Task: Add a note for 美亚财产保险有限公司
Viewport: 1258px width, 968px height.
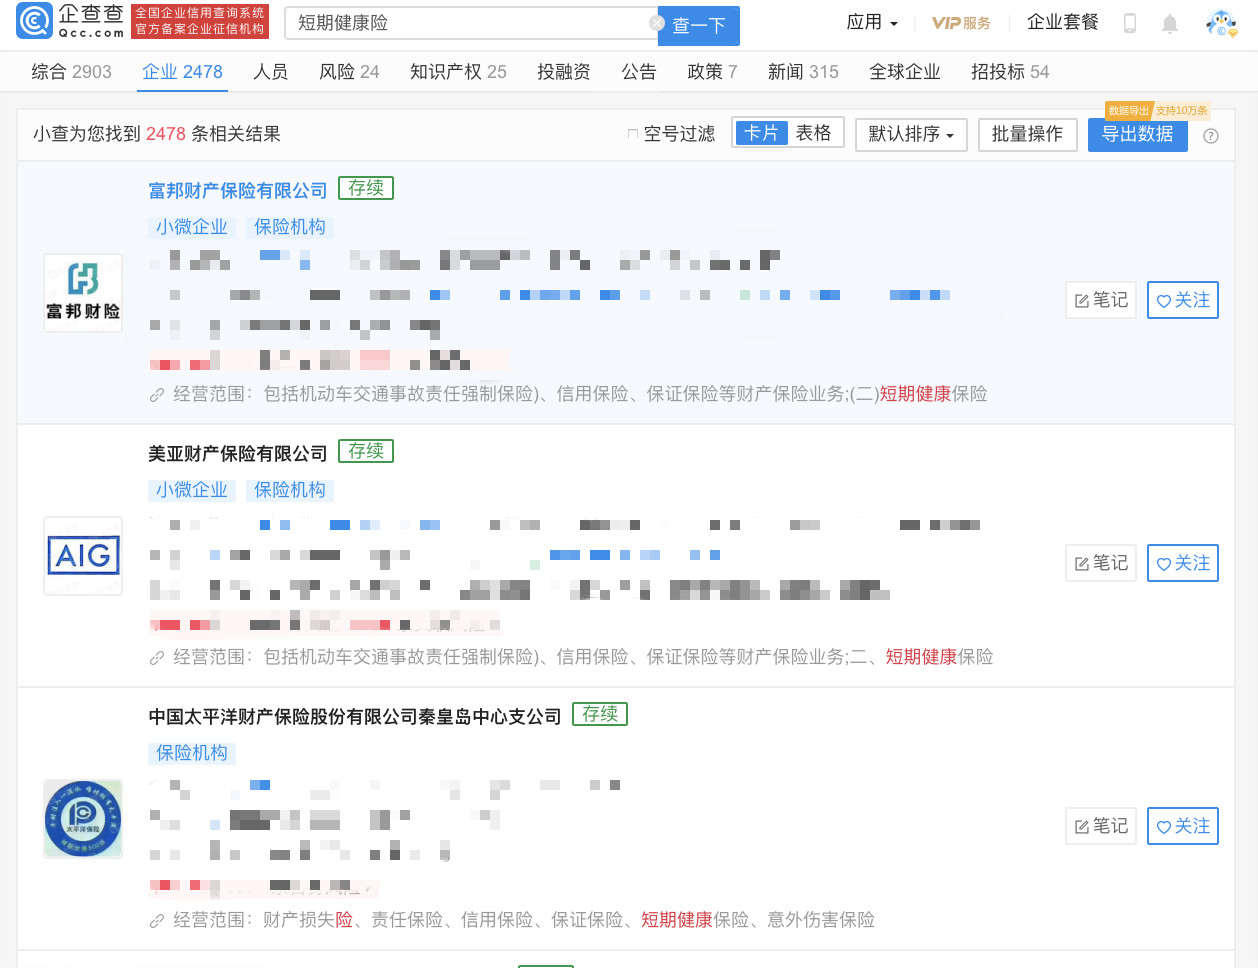Action: tap(1101, 563)
